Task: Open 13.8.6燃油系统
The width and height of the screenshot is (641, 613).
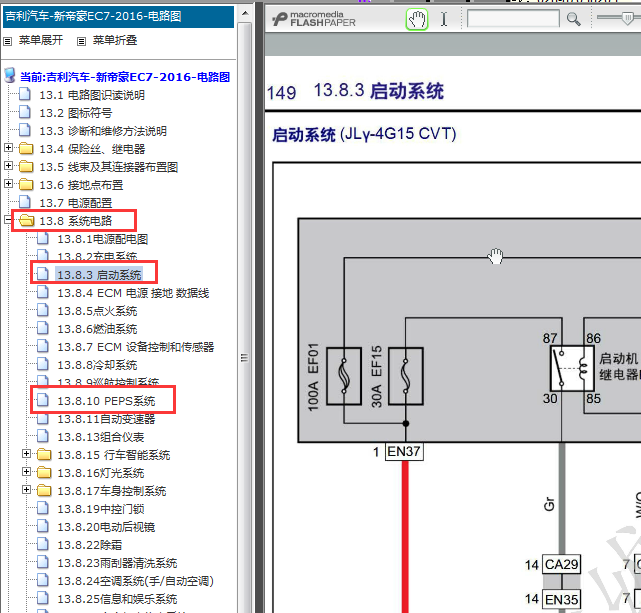Action: 97,329
